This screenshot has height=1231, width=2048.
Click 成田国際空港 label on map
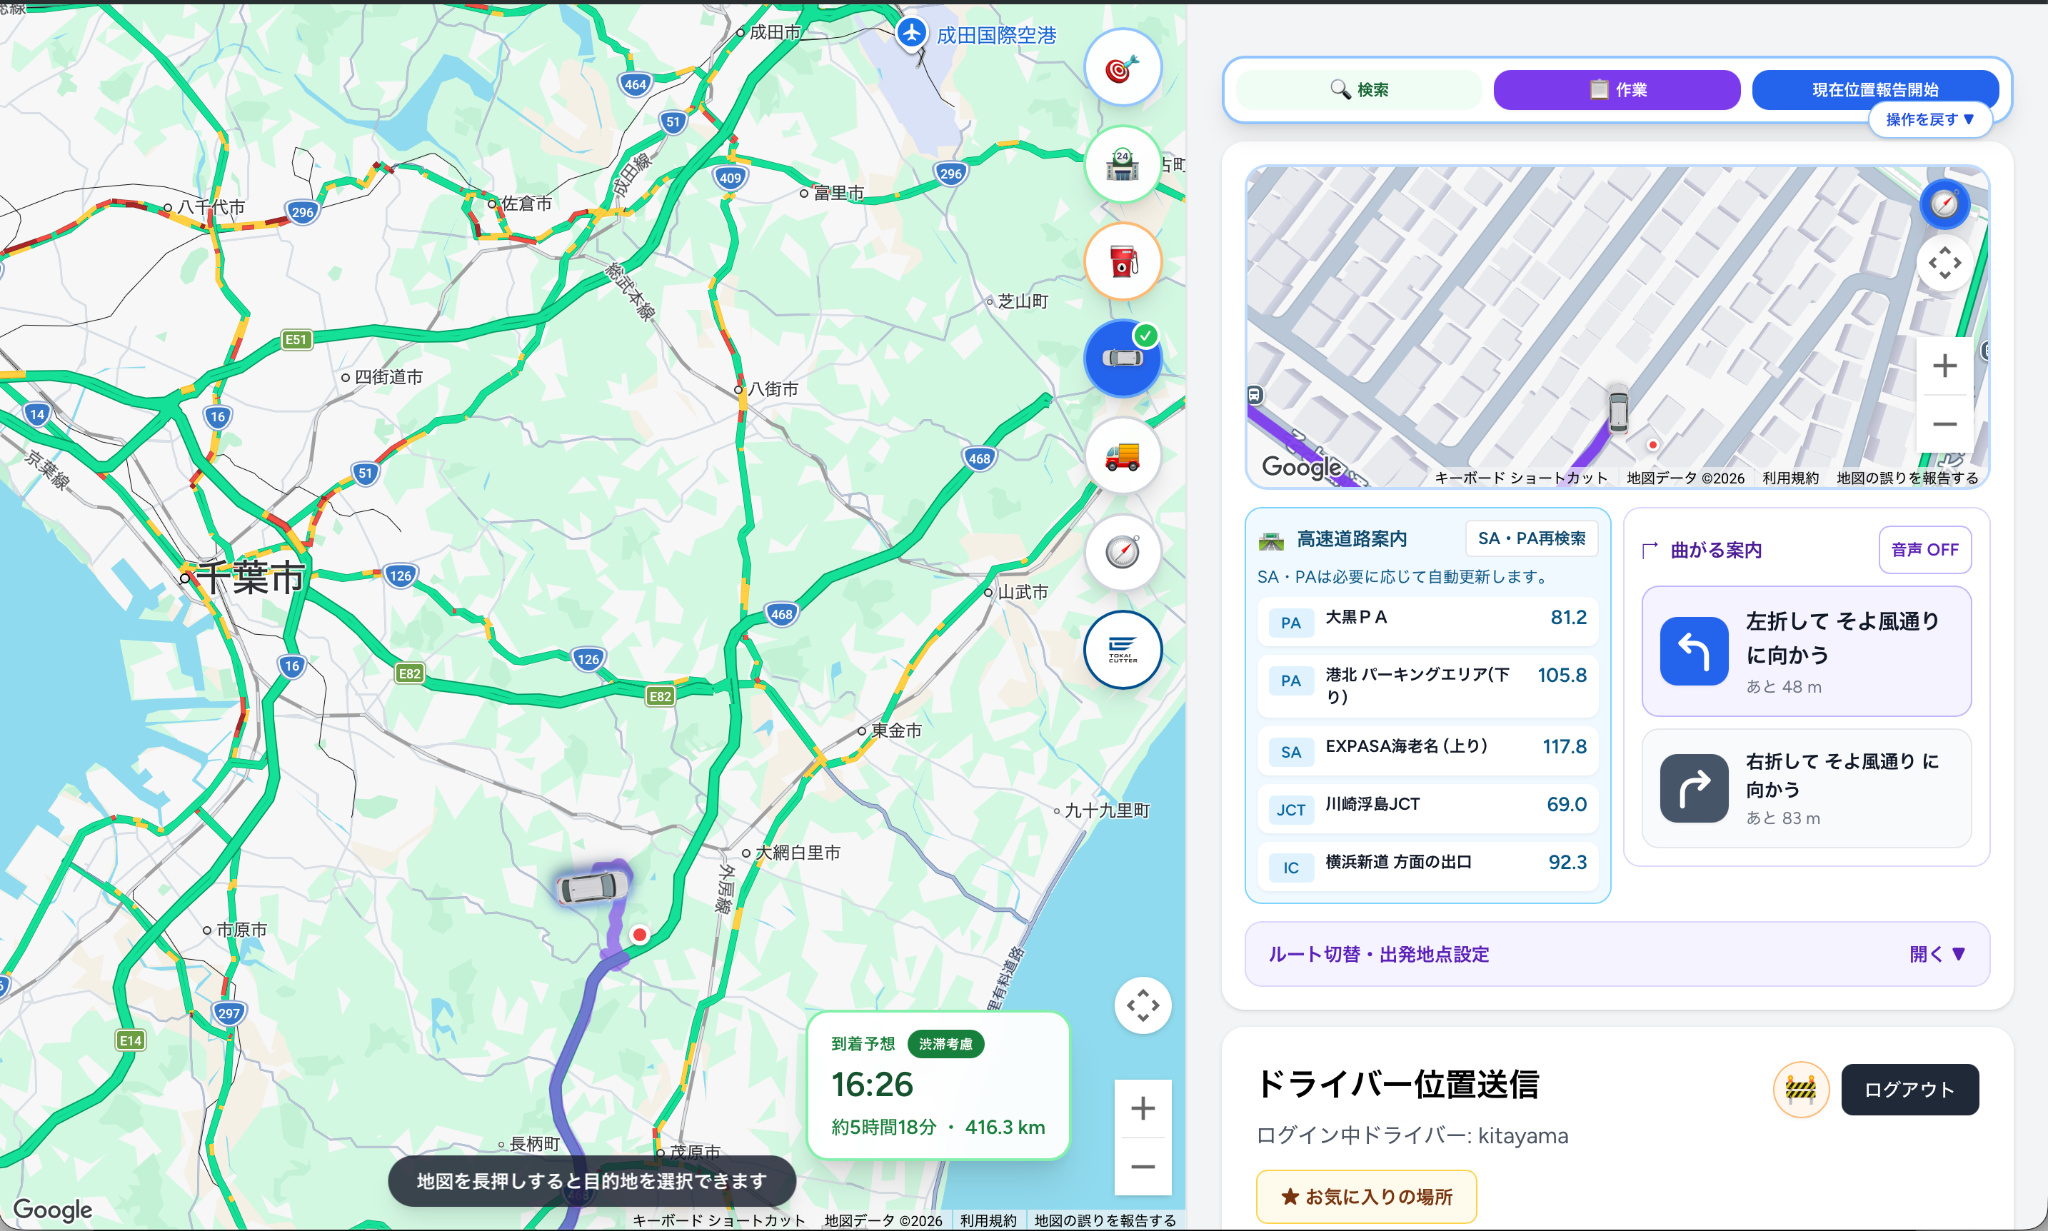(x=996, y=35)
